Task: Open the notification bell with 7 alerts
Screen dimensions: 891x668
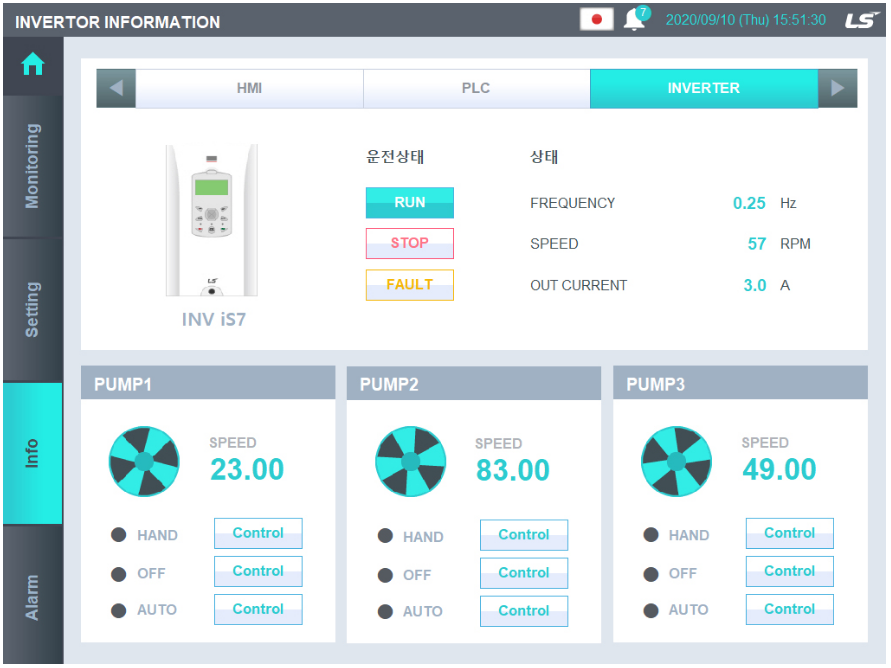Action: pyautogui.click(x=634, y=19)
